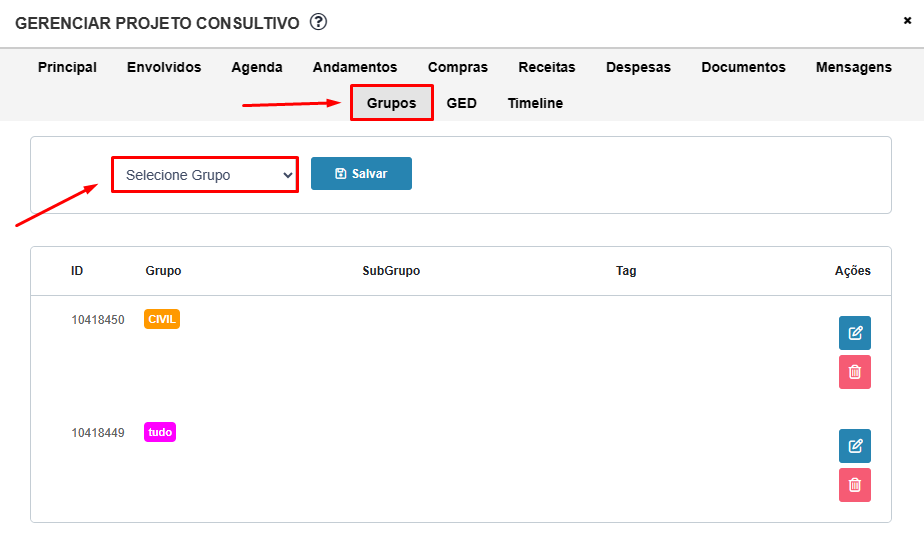Close the Gerenciar Projeto Consultivo dialog
Screen dimensions: 924x536
point(908,21)
